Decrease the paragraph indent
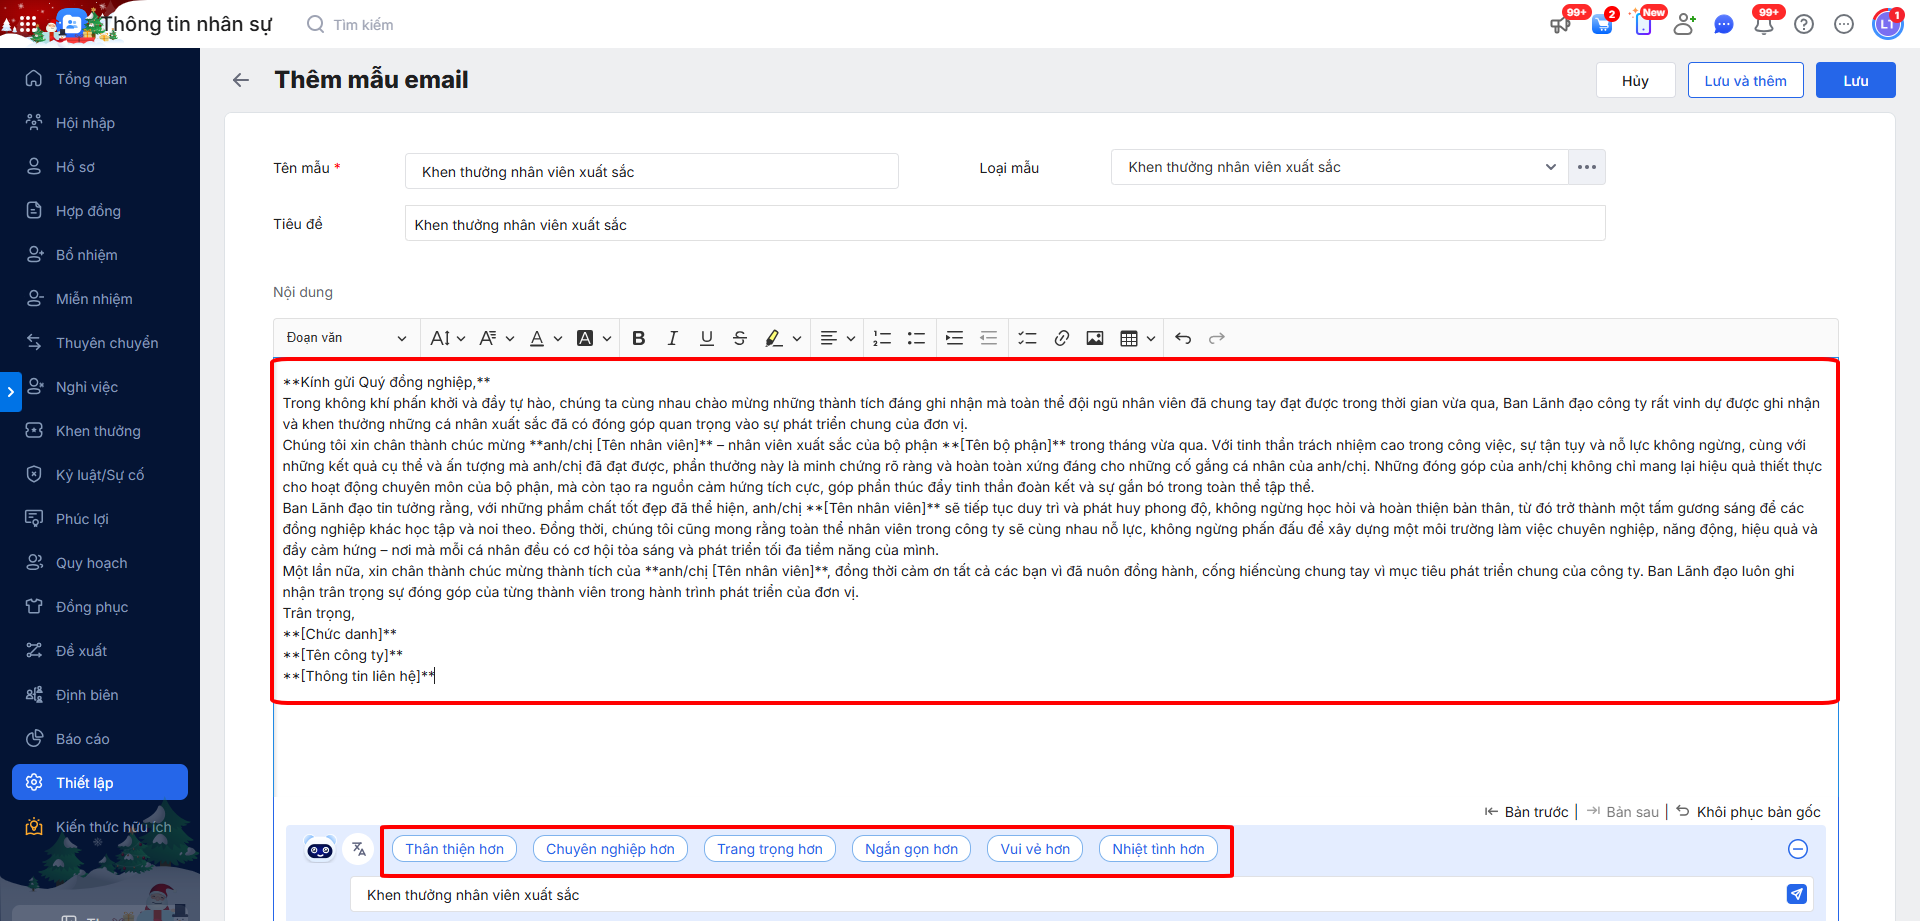The image size is (1920, 921). click(x=989, y=338)
